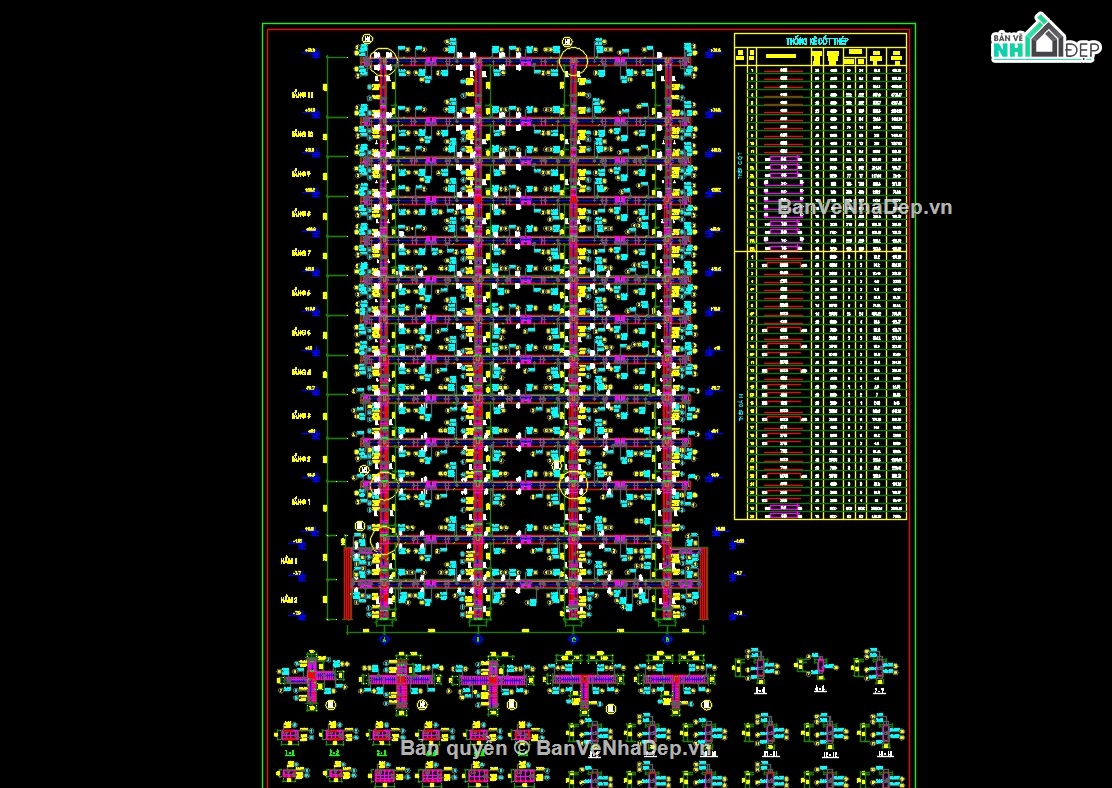Screen dimensions: 1112x788
Task: Click the BanVeNhaDep.vn watermark over the table
Action: [864, 207]
